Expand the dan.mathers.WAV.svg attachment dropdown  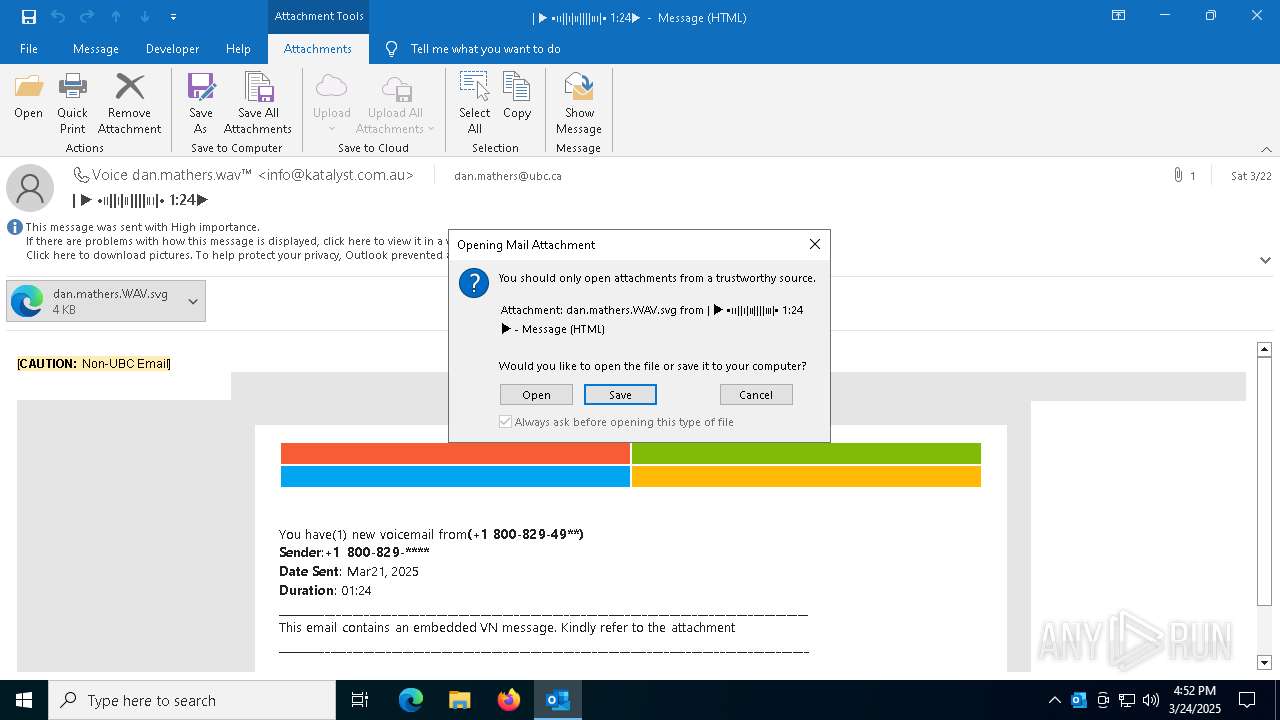coord(193,301)
